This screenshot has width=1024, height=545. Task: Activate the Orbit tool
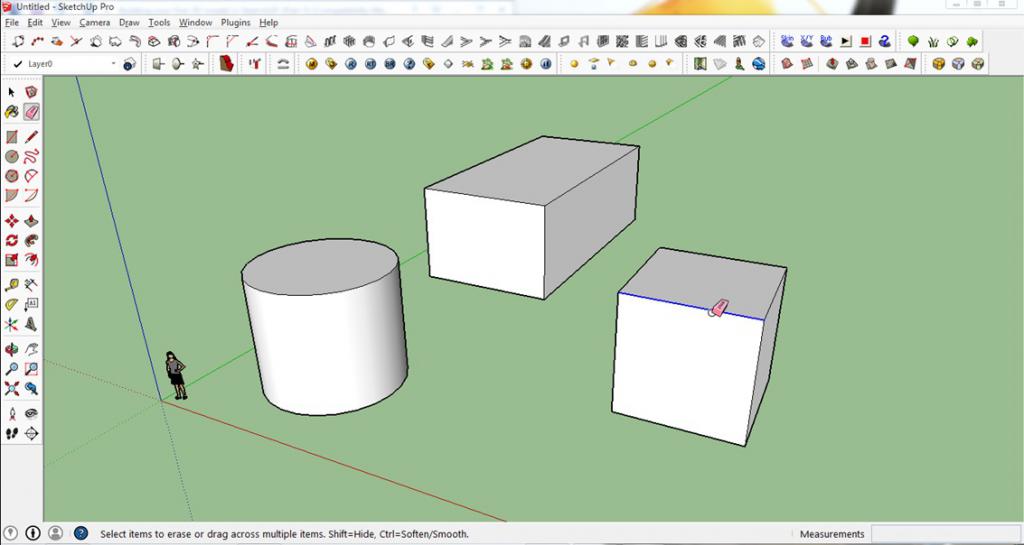pyautogui.click(x=12, y=349)
